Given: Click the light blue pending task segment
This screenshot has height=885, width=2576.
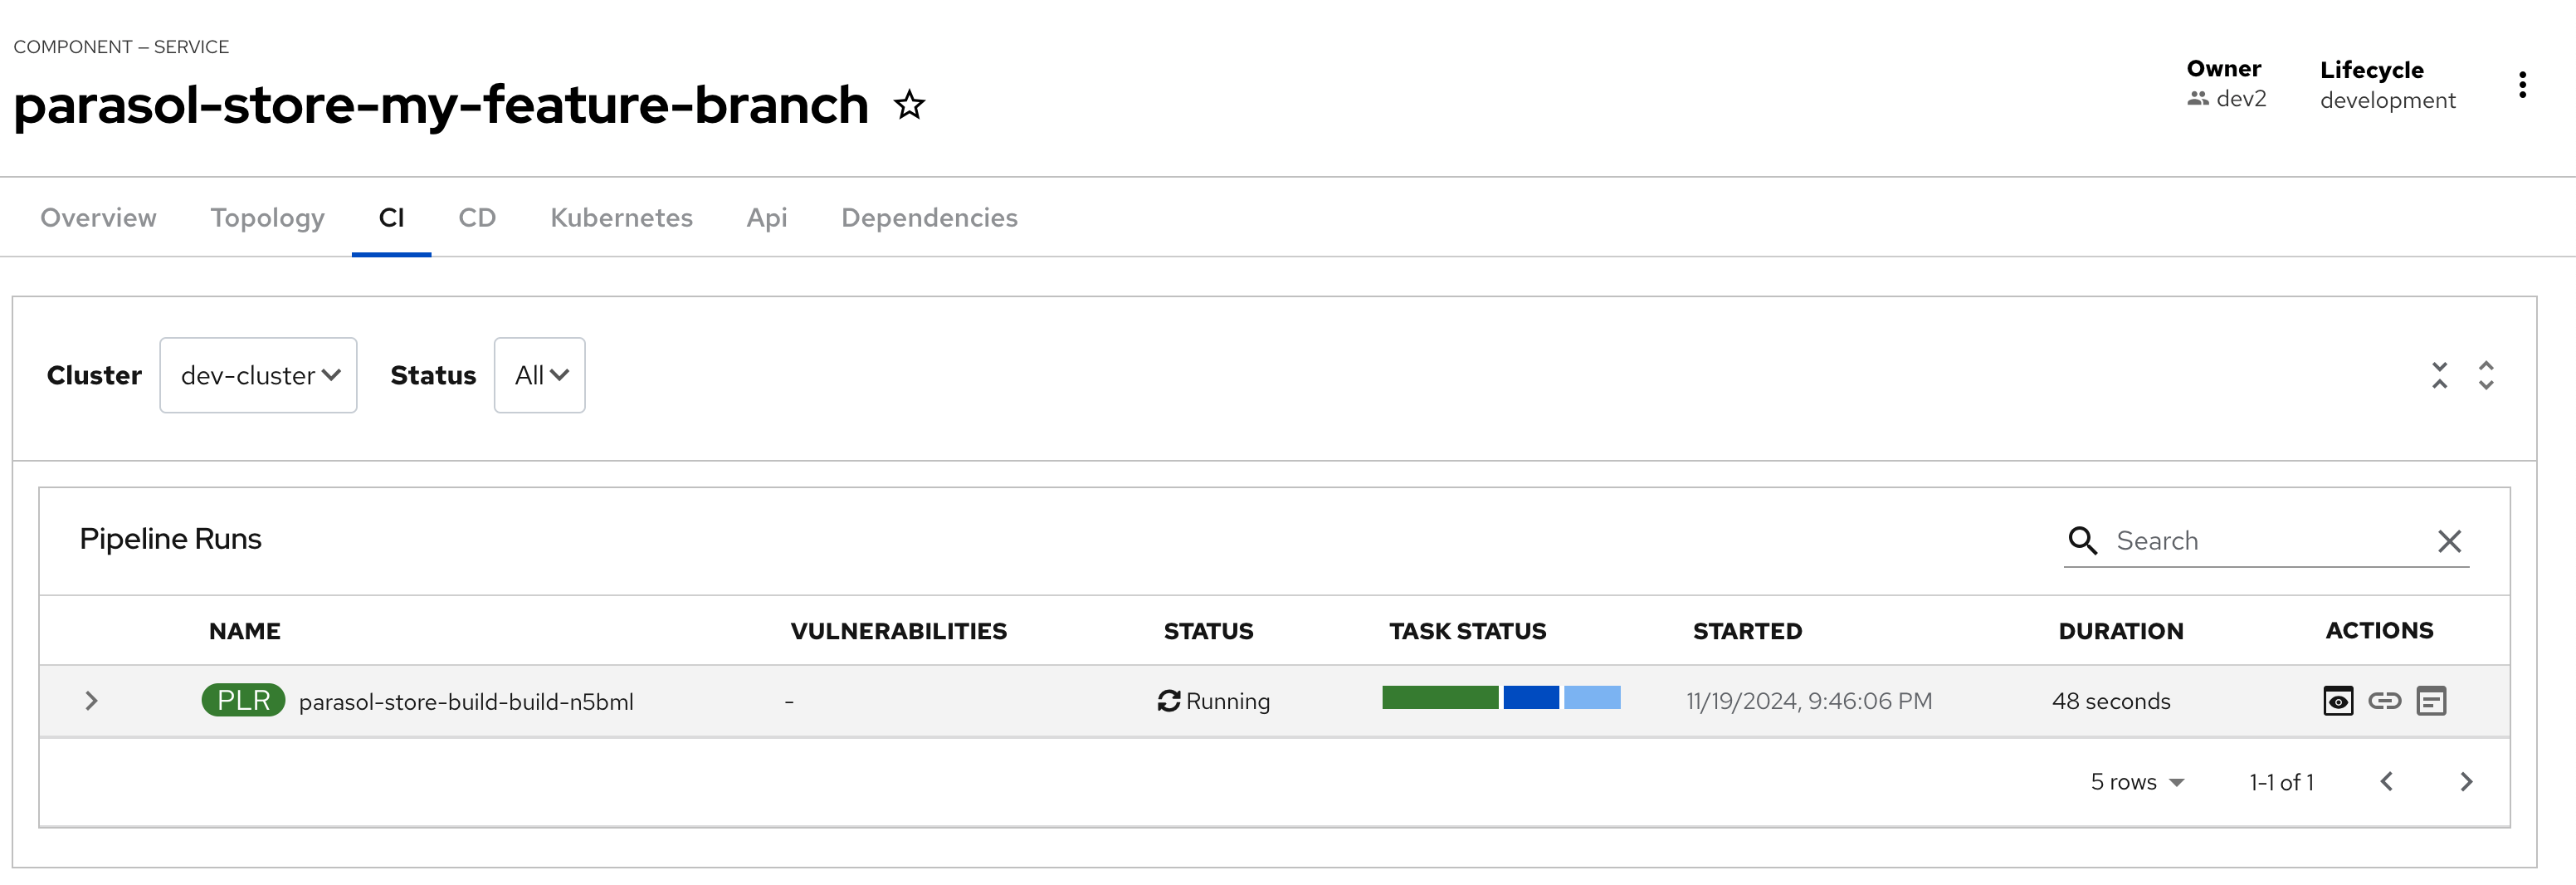Looking at the screenshot, I should click(x=1592, y=697).
